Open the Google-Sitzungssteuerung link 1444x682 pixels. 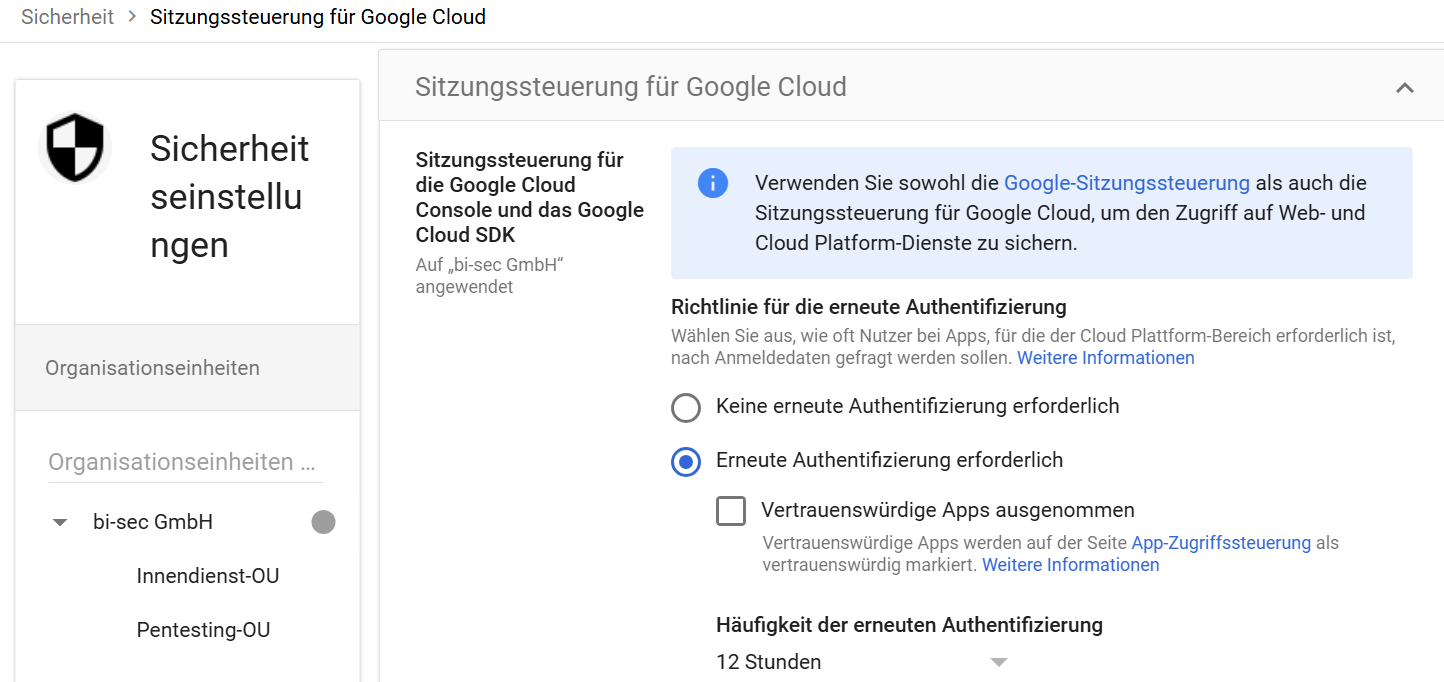point(1126,183)
